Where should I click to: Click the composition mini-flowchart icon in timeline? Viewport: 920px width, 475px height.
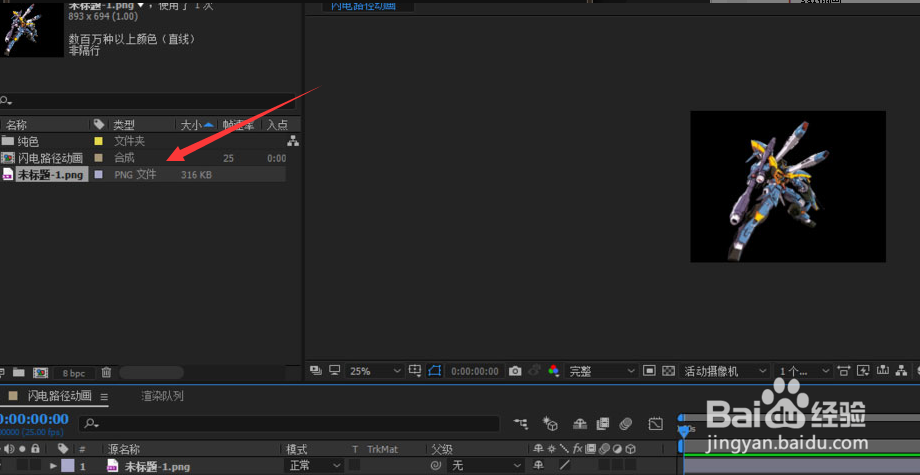click(520, 423)
